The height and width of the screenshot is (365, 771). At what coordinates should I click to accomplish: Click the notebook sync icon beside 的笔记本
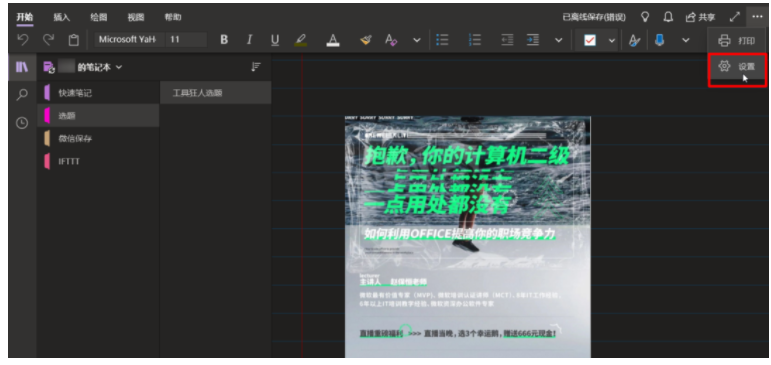point(49,68)
